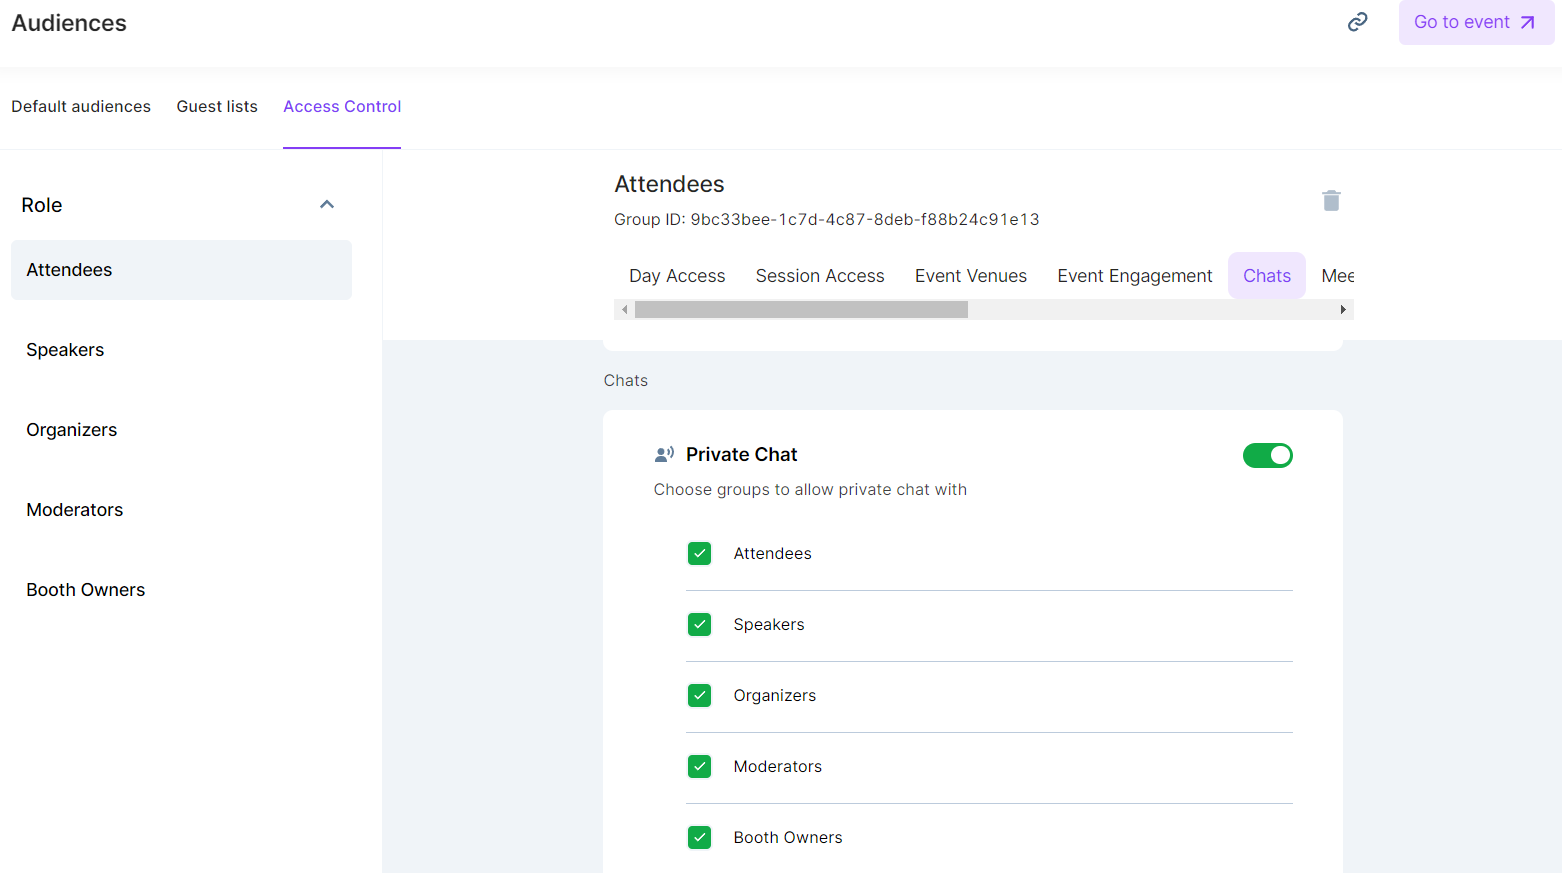Uncheck the Booth Owners checkbox

pos(700,838)
